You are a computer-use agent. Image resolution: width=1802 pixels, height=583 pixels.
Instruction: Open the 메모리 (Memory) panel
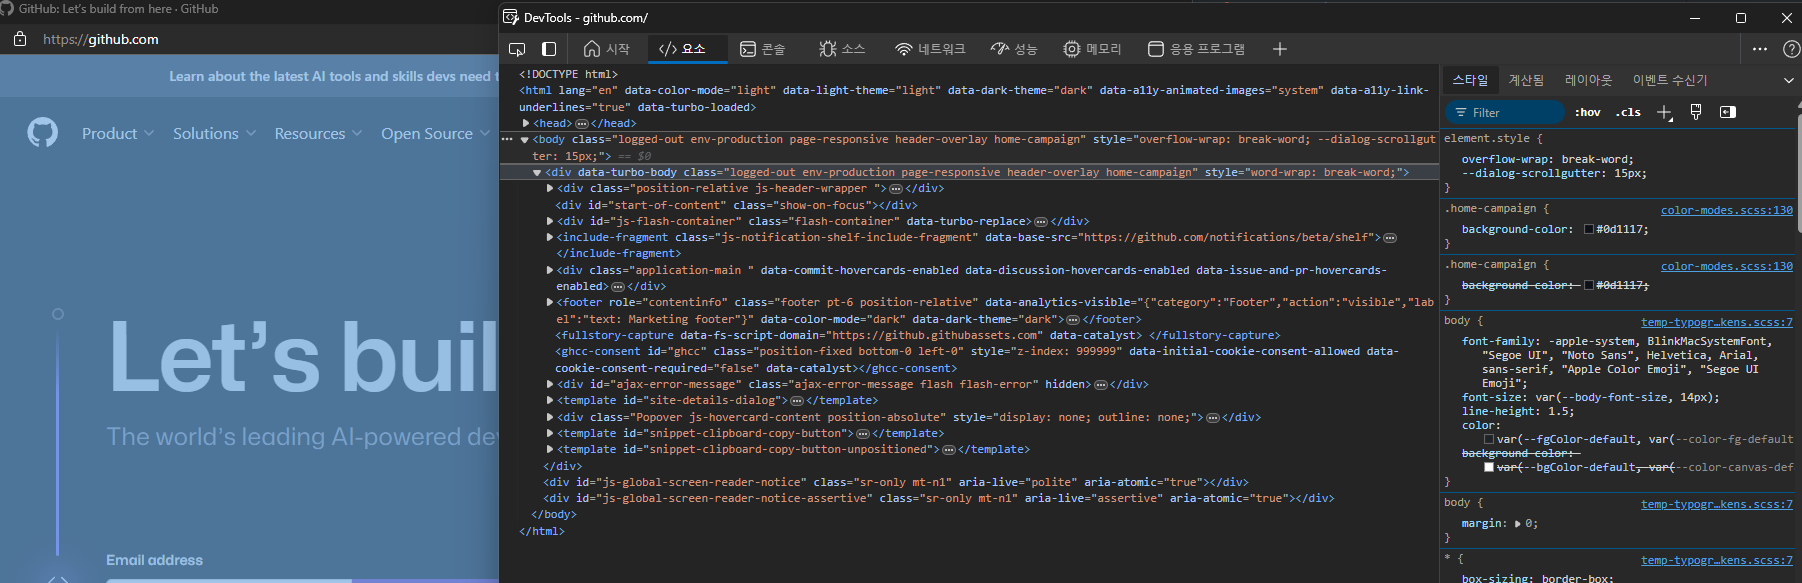[1092, 49]
